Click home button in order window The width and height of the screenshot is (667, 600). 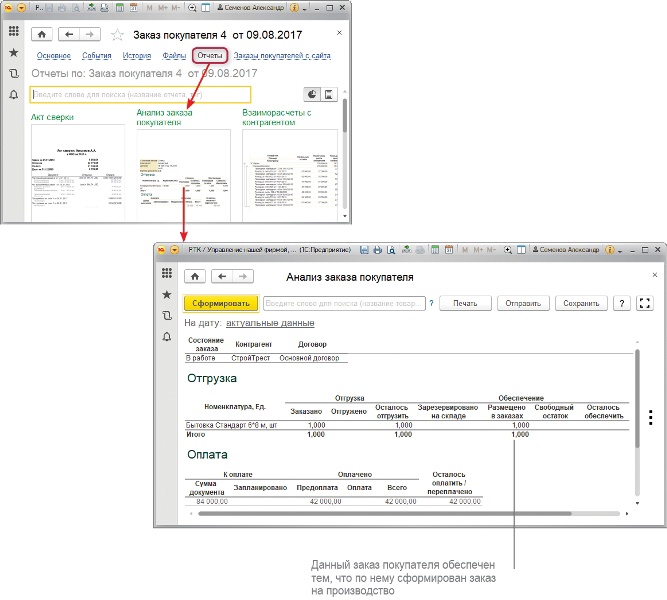43,34
